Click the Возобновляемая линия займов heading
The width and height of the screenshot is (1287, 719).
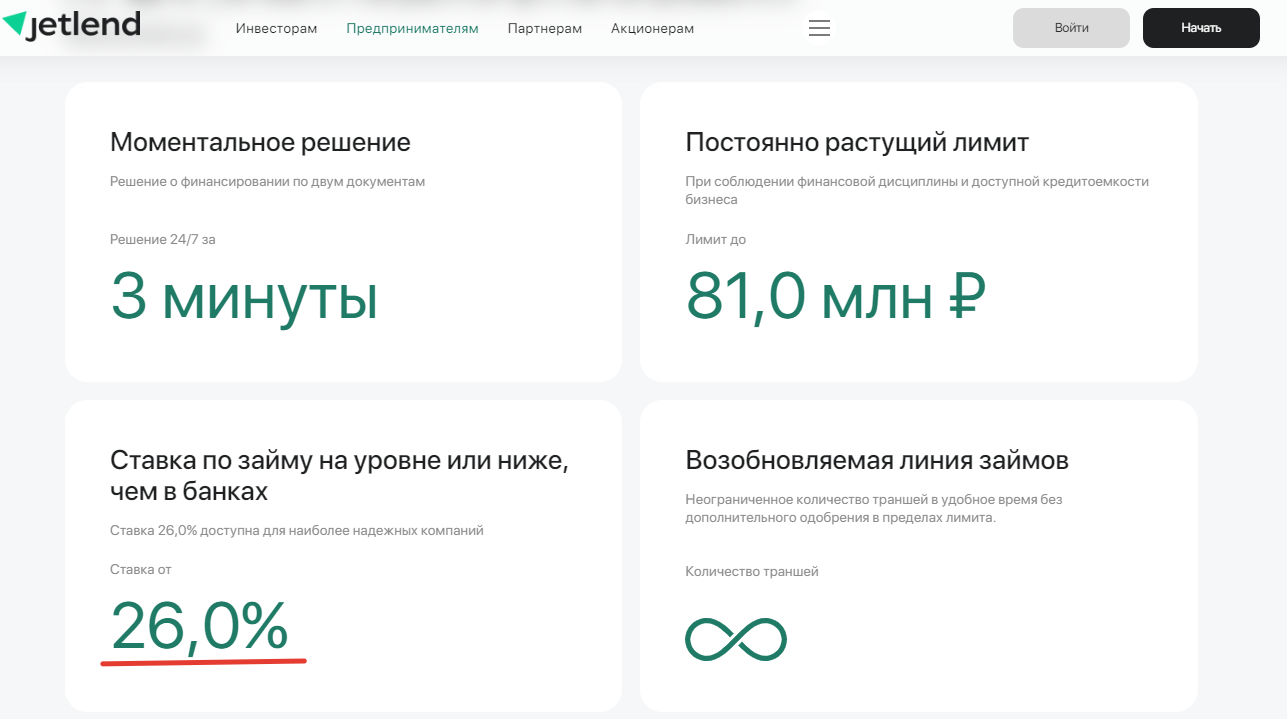pyautogui.click(x=876, y=460)
